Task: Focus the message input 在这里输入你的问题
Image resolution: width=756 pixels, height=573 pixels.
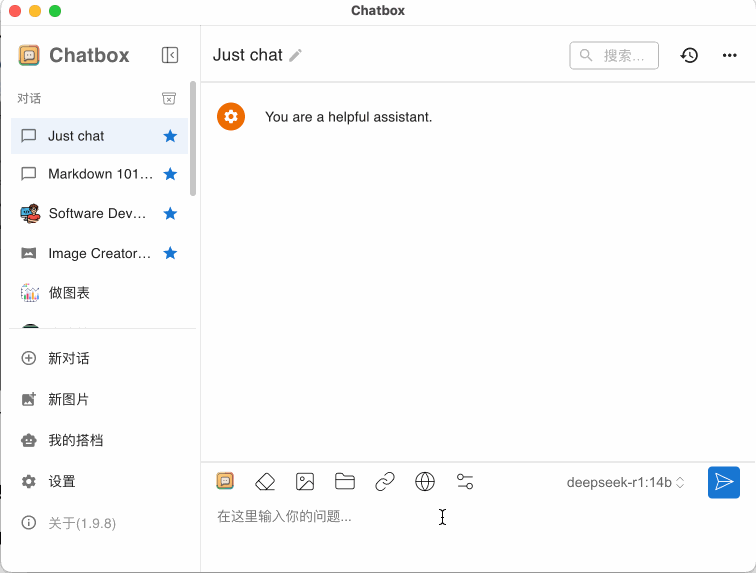Action: tap(477, 517)
